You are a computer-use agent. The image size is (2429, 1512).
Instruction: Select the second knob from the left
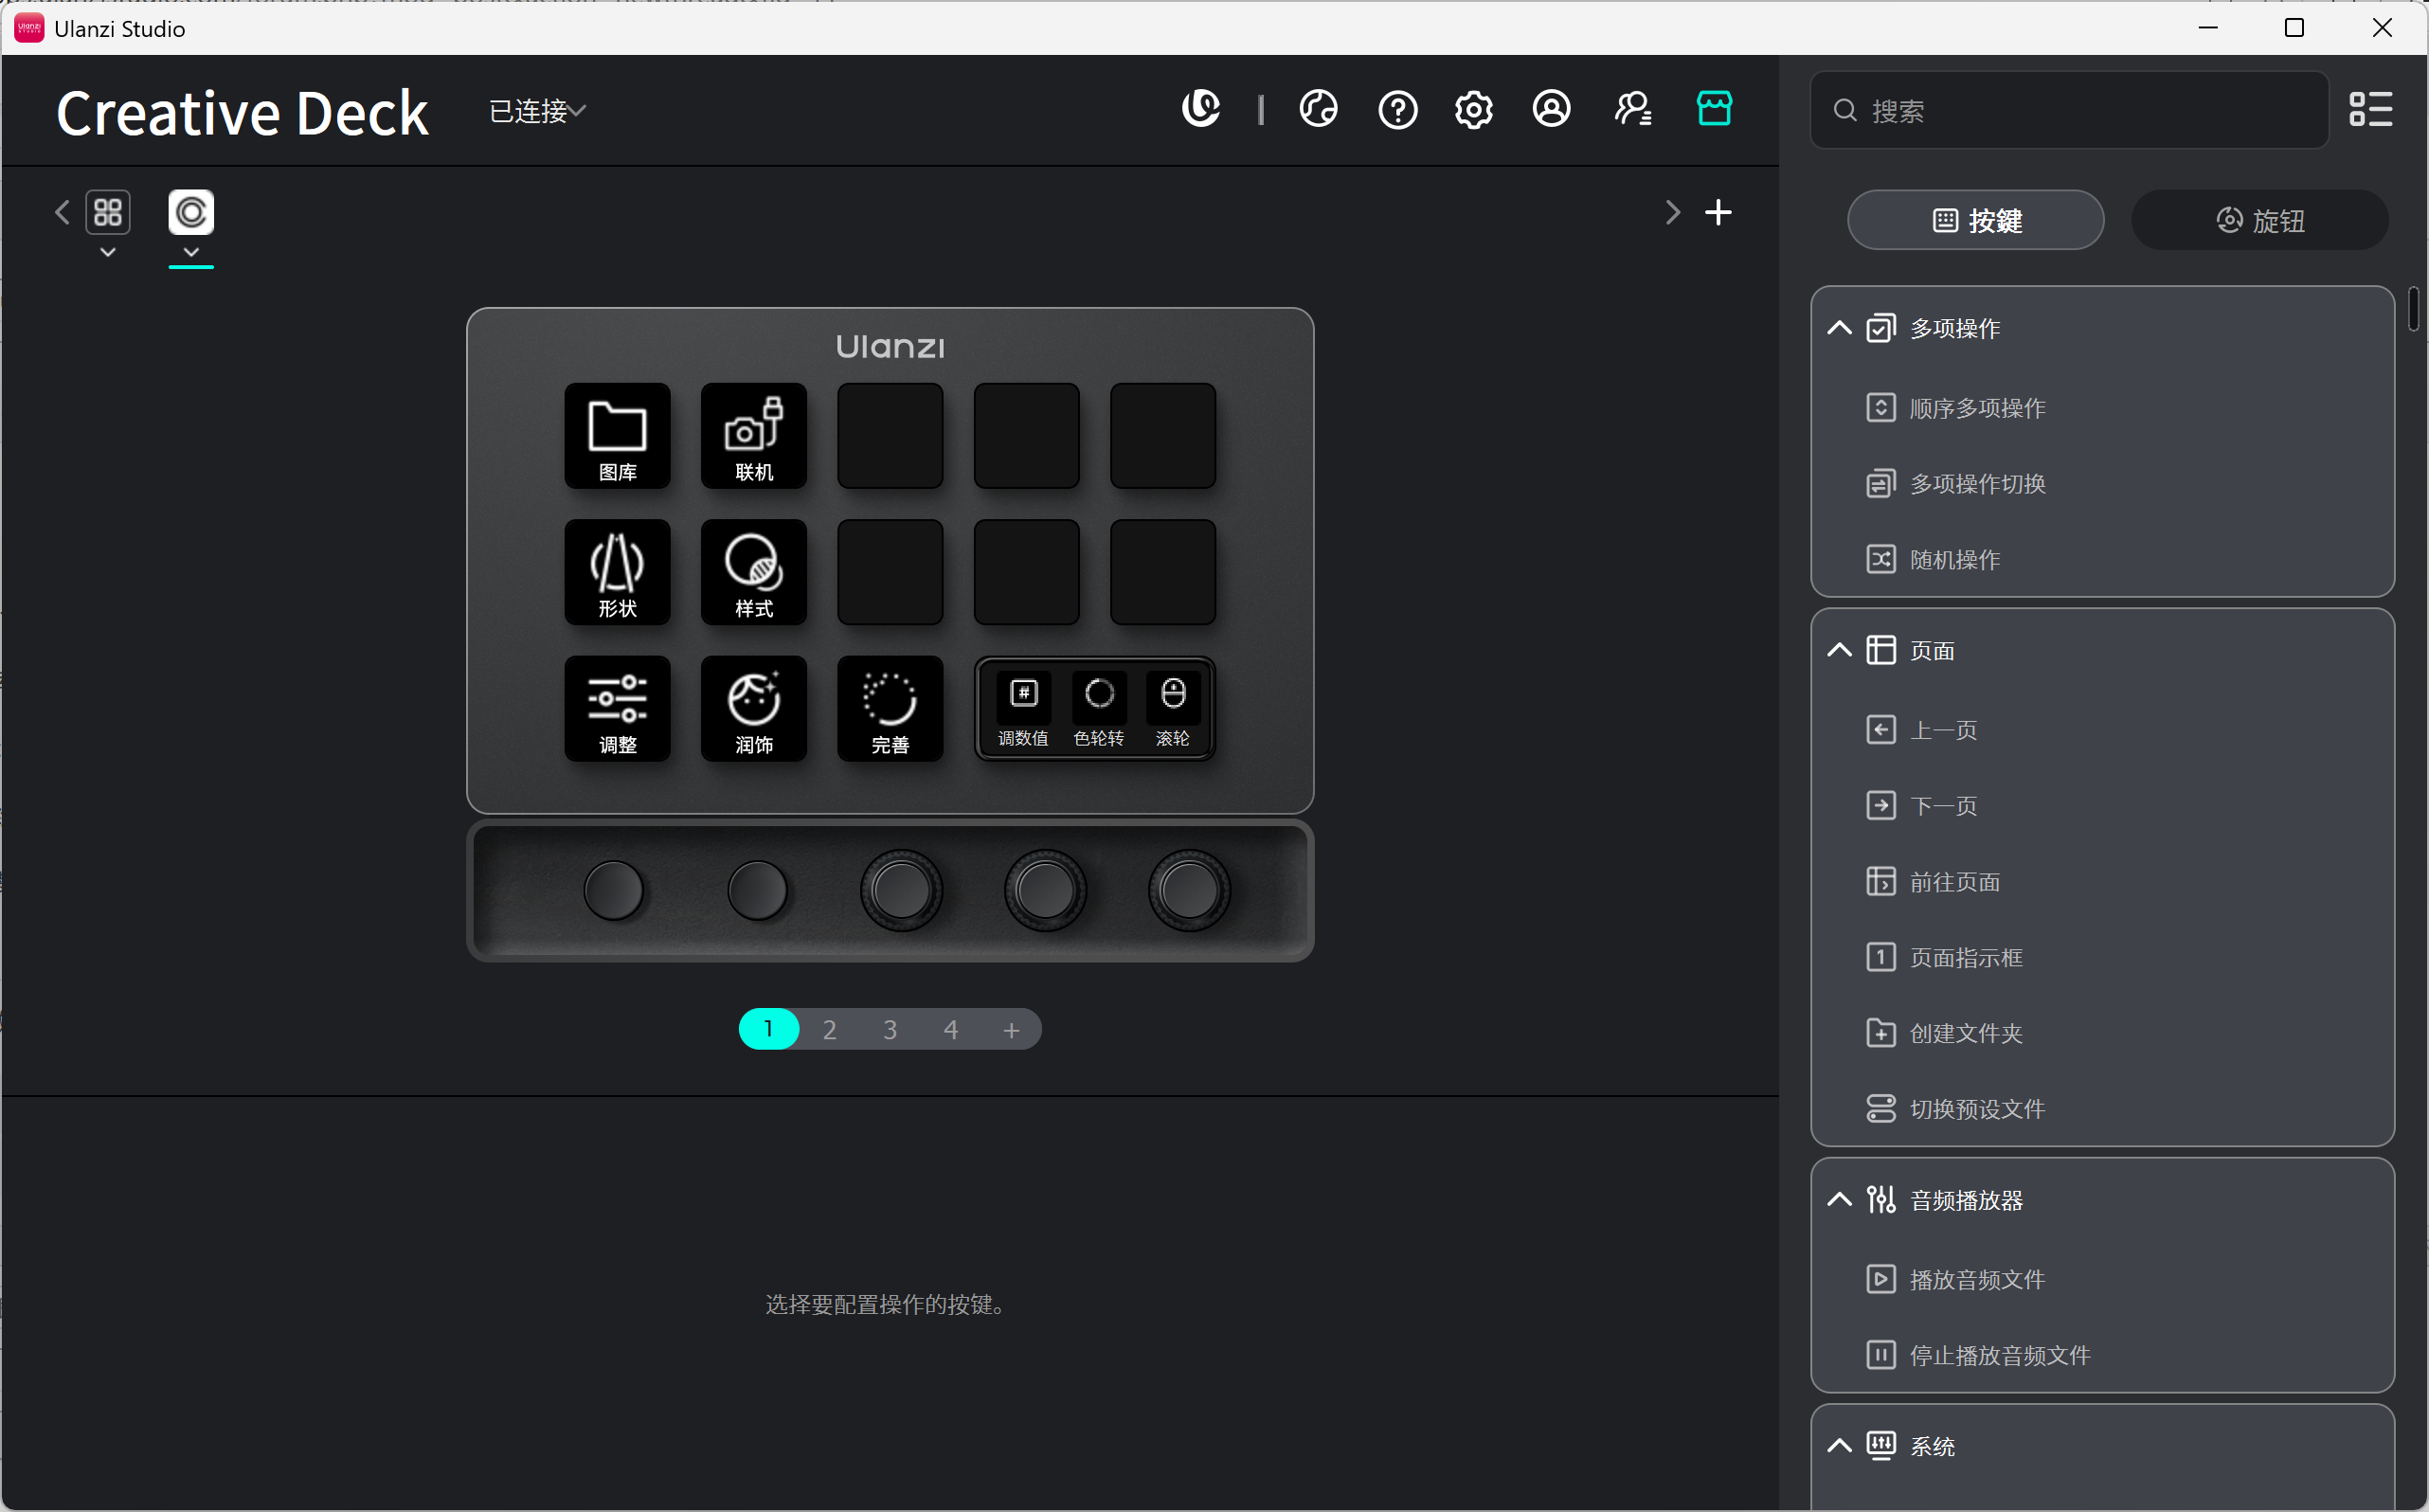coord(757,890)
